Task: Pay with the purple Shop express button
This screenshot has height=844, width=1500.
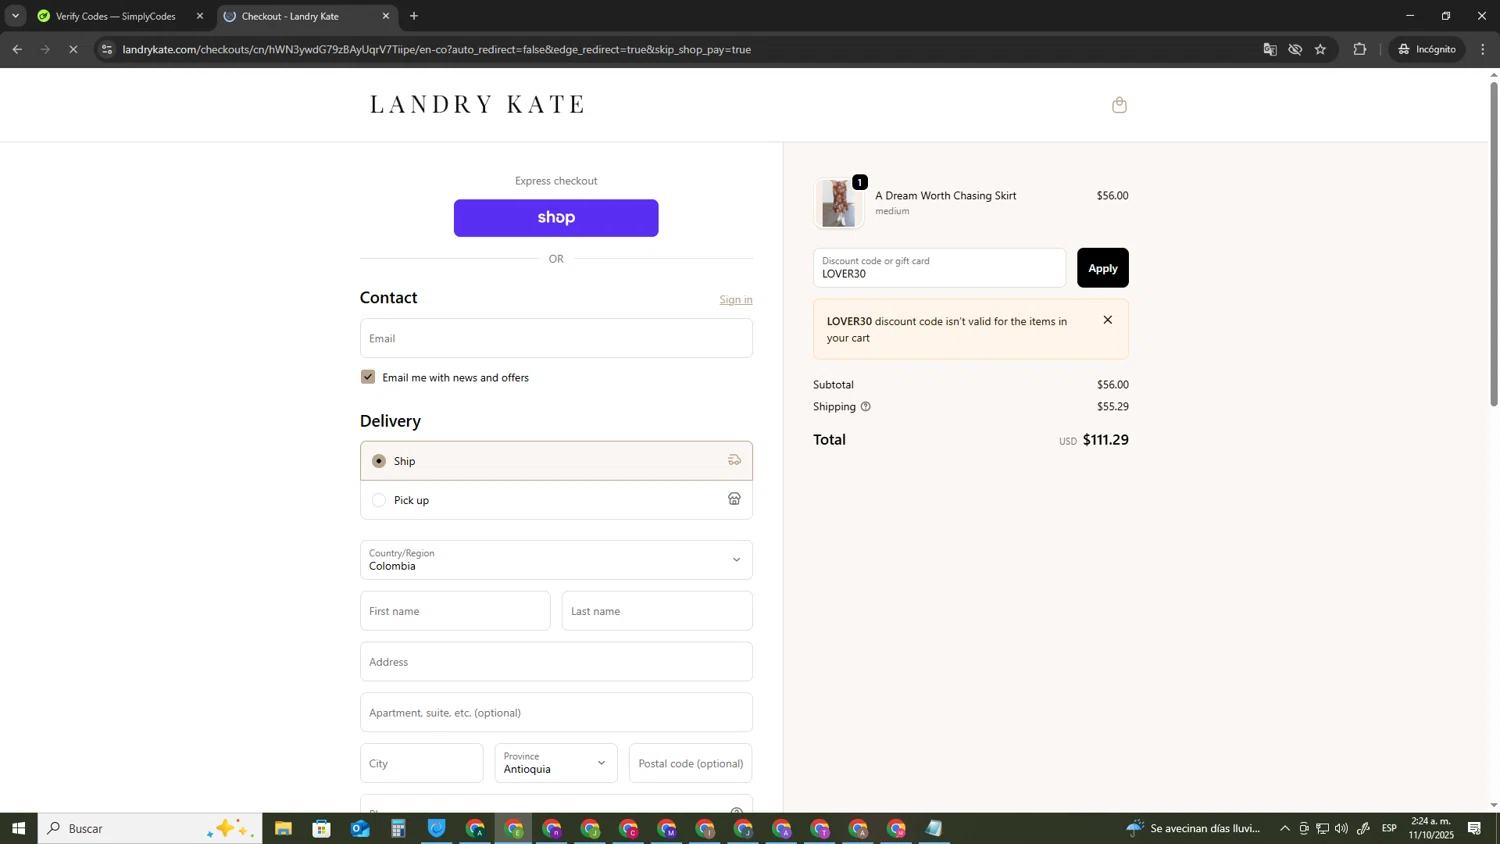Action: point(556,218)
